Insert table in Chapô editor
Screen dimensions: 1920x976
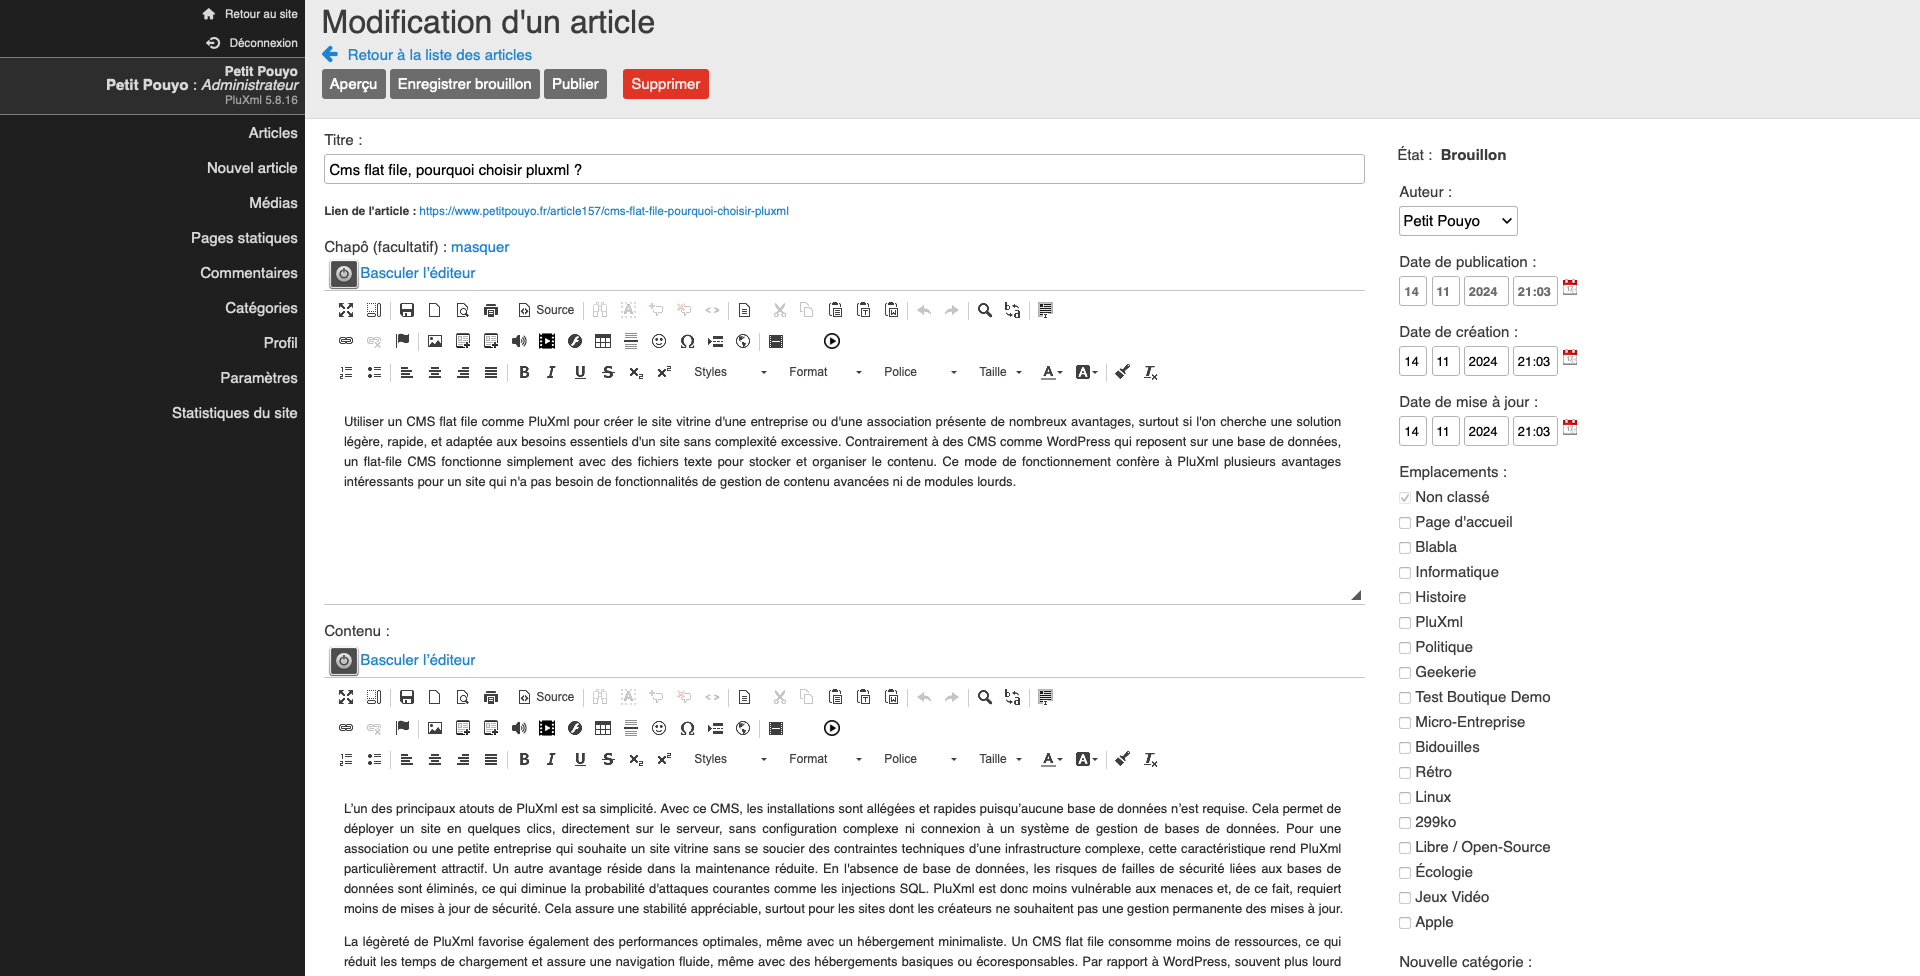point(603,341)
